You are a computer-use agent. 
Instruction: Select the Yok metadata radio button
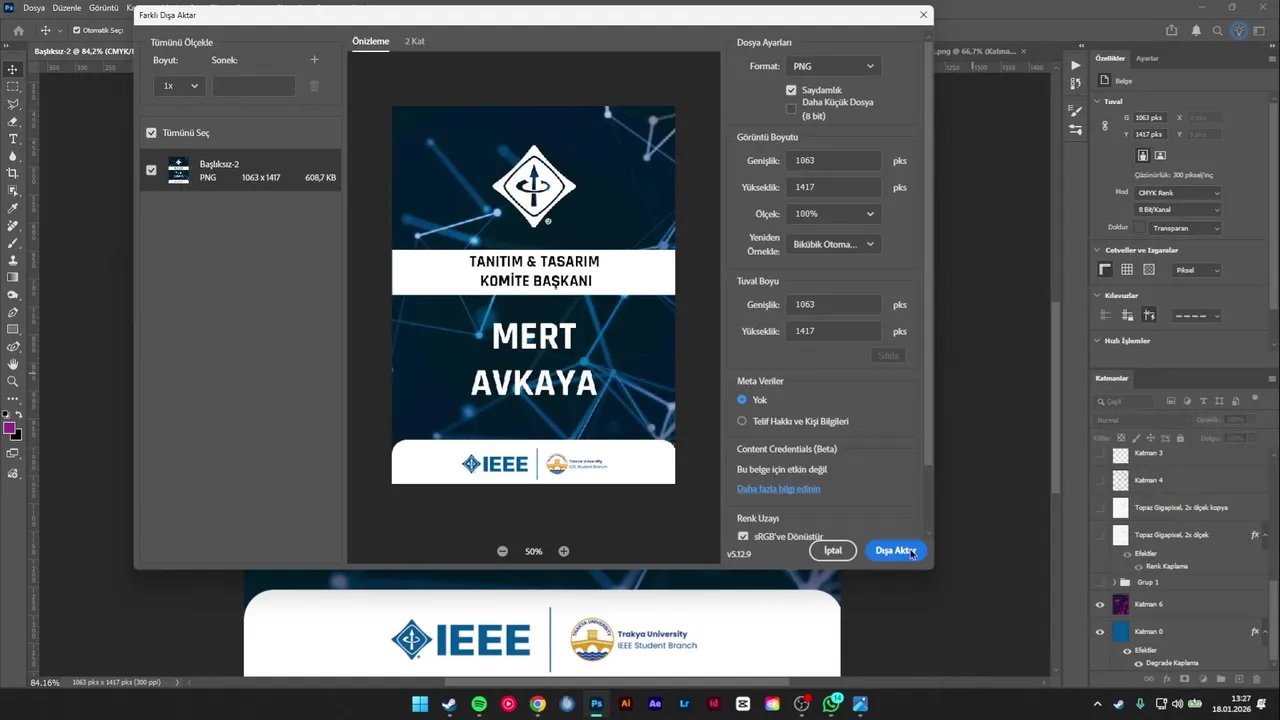coord(742,400)
